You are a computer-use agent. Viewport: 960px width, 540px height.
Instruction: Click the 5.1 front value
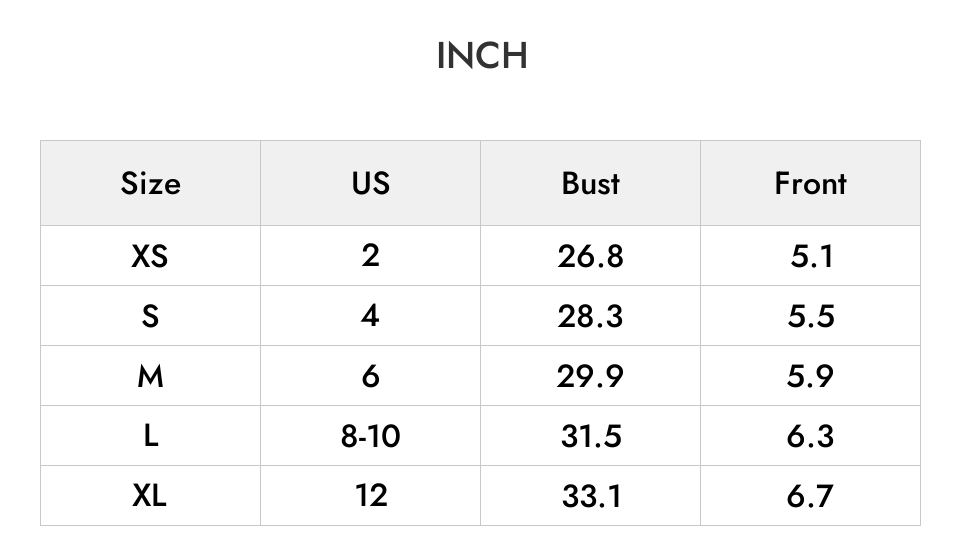pyautogui.click(x=811, y=255)
